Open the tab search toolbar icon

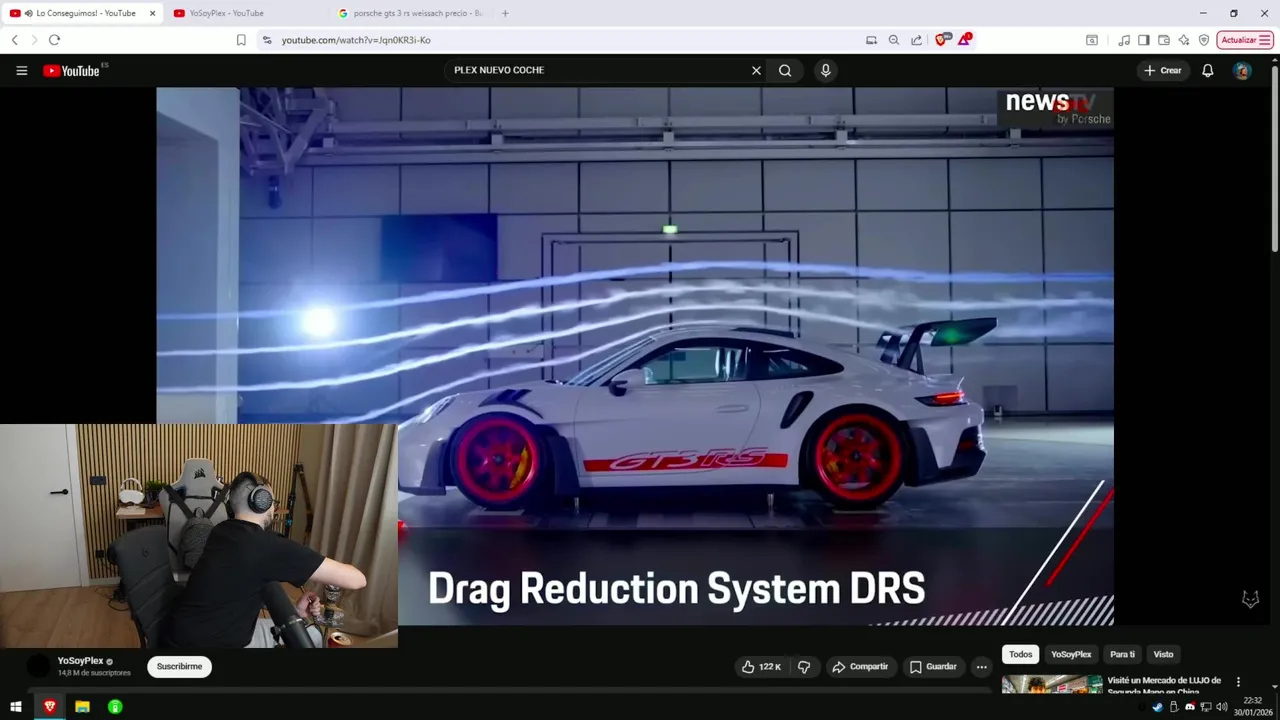click(x=1092, y=40)
